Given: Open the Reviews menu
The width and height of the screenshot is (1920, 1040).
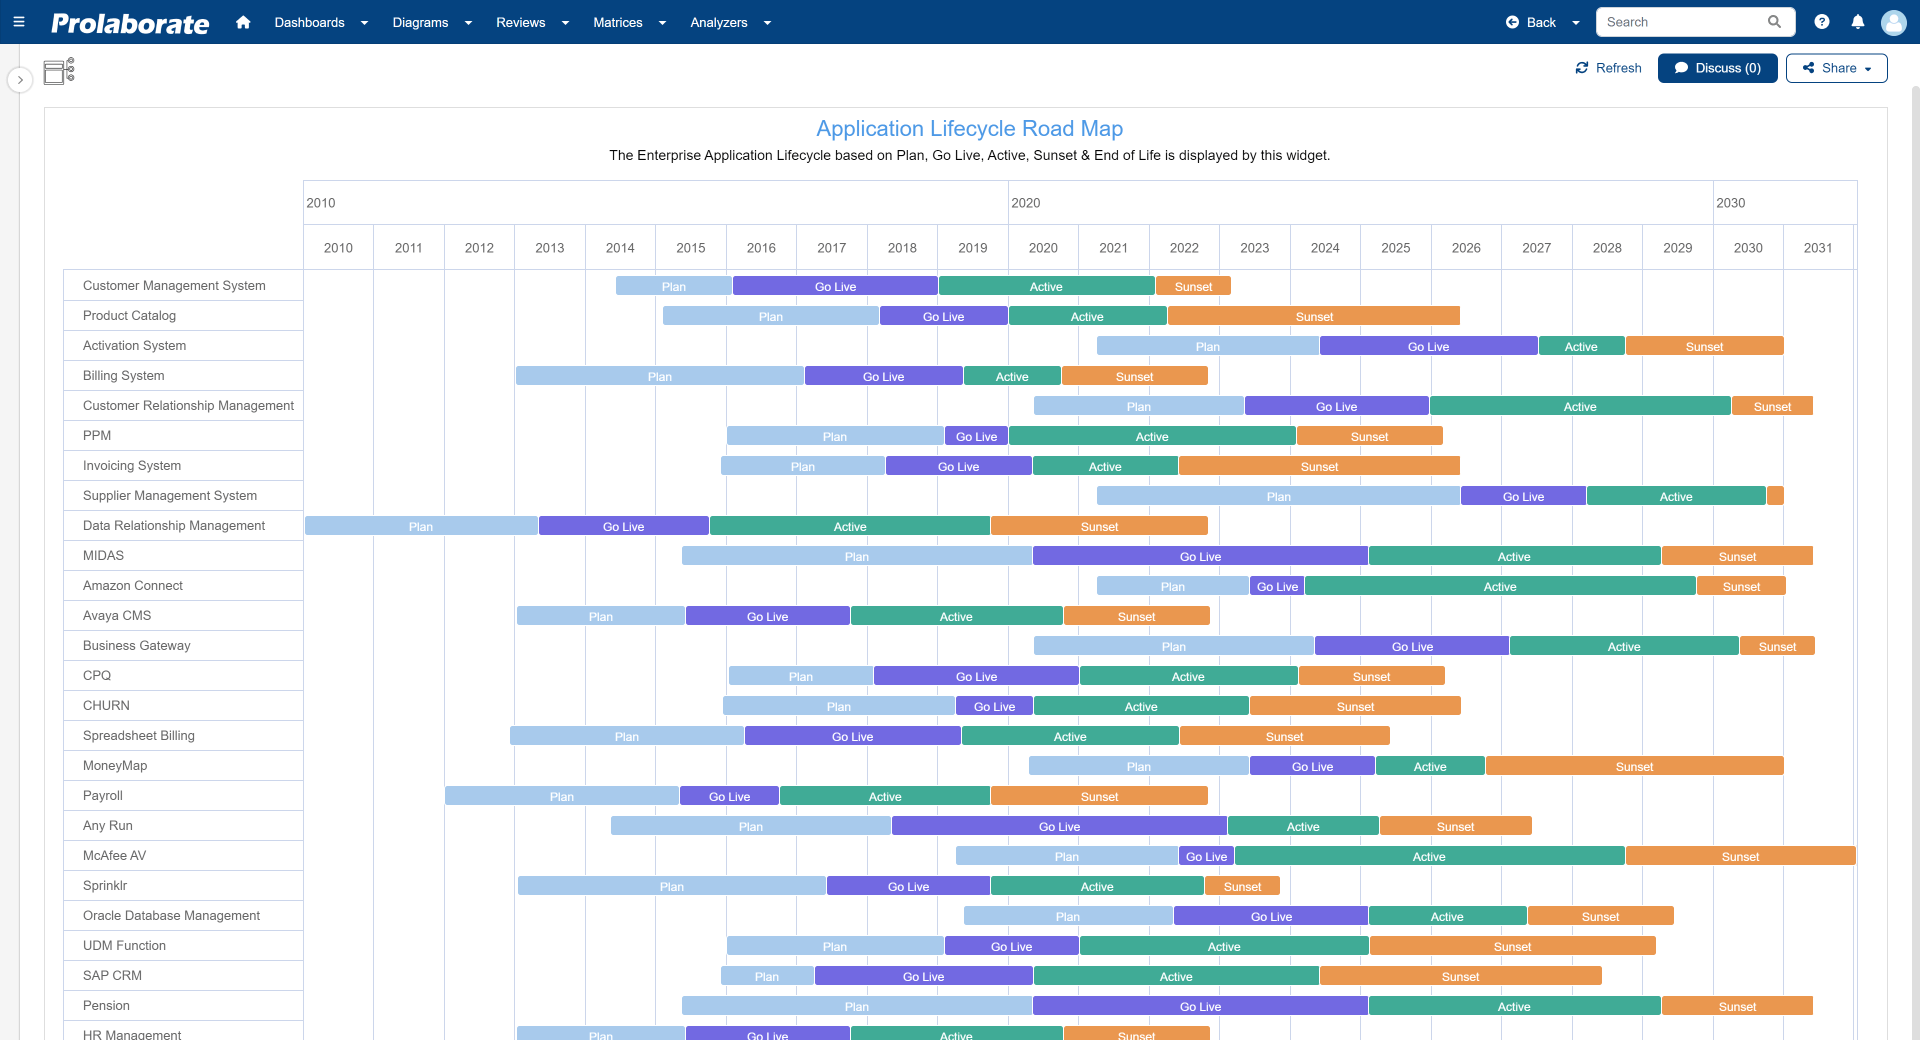Looking at the screenshot, I should (532, 22).
